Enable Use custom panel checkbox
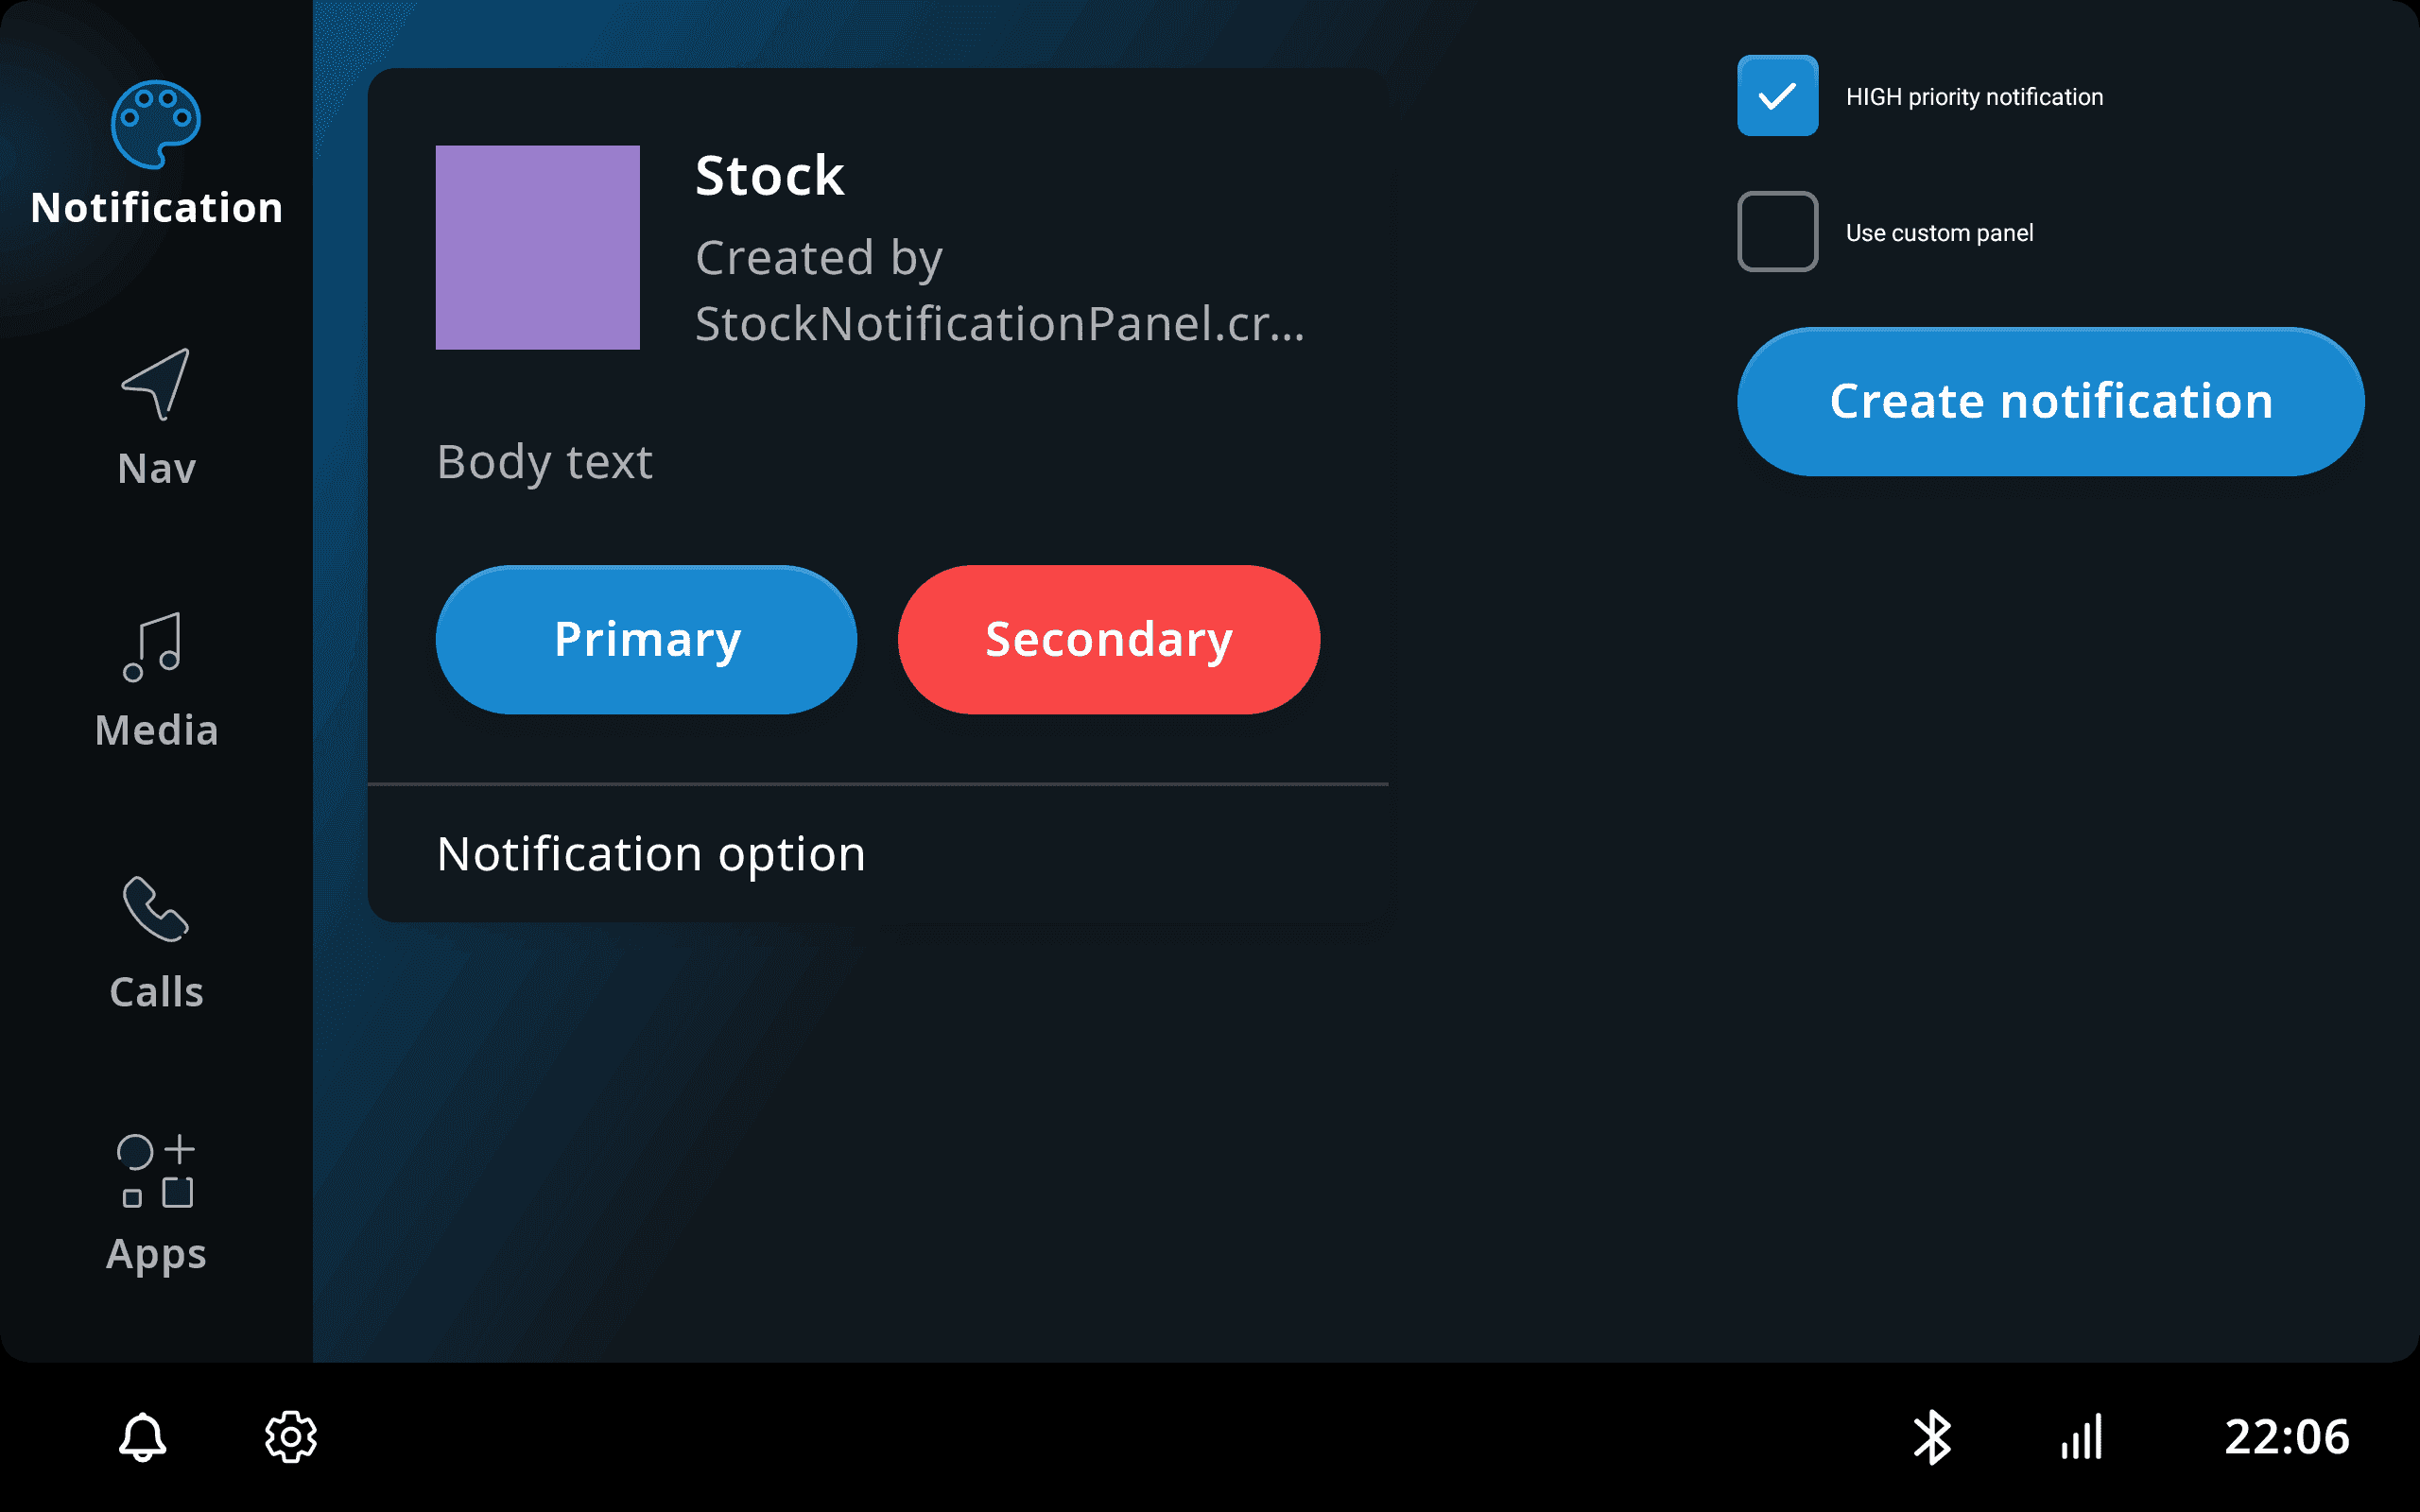 point(1777,232)
